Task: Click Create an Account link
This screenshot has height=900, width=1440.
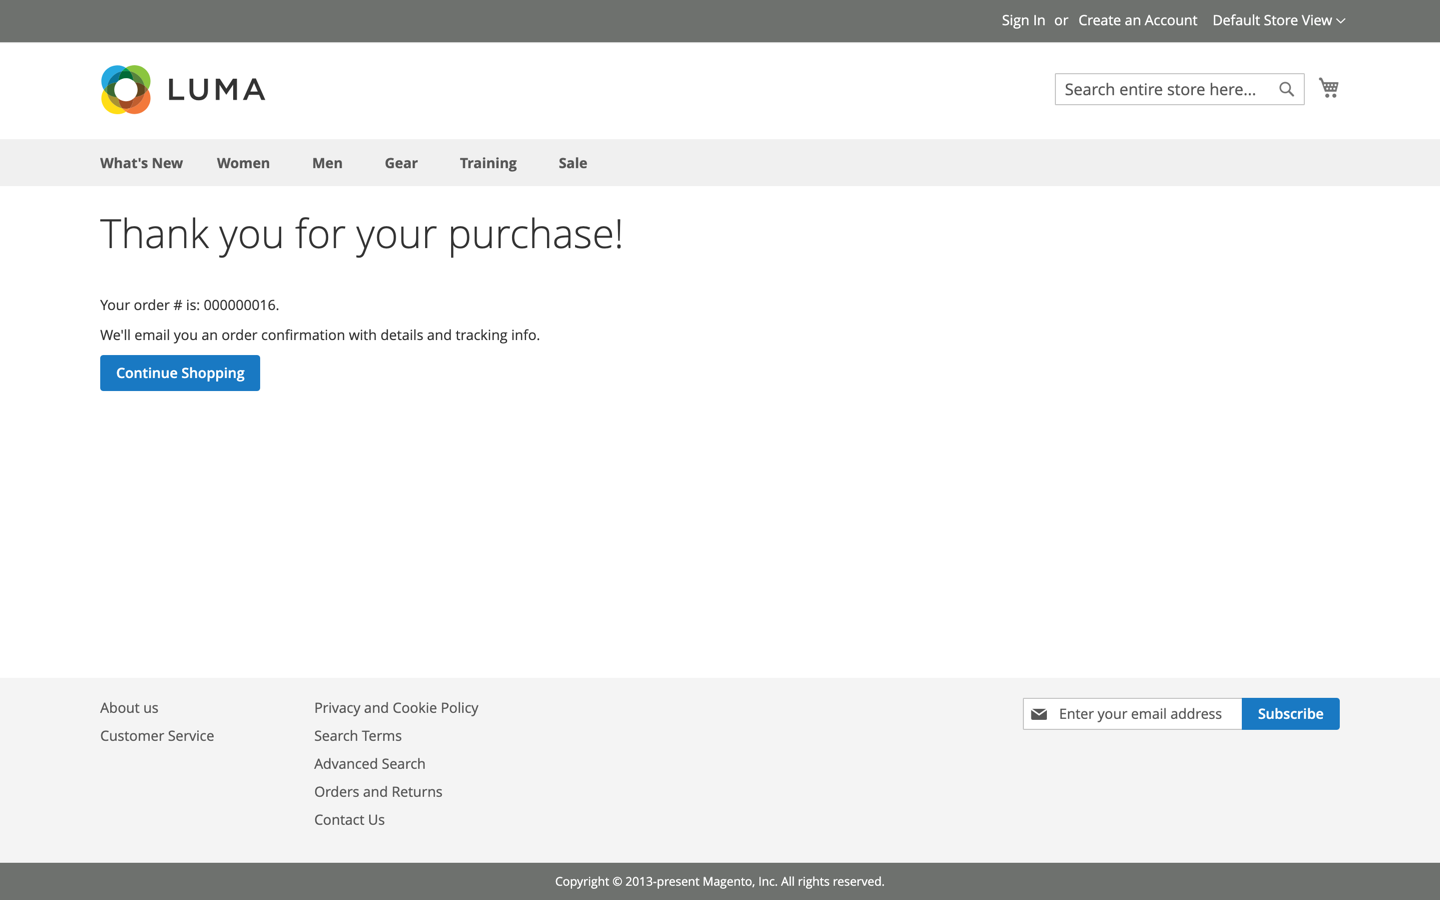Action: [1137, 20]
